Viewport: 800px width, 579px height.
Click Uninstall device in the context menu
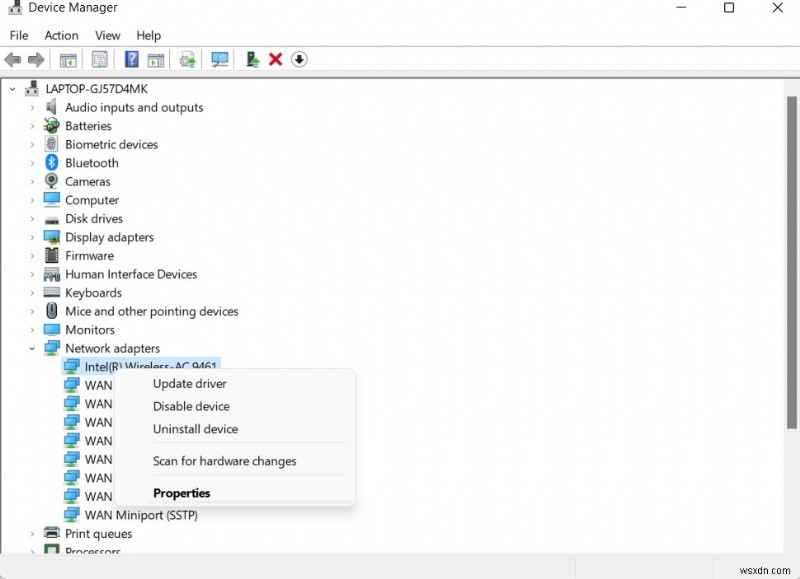195,428
